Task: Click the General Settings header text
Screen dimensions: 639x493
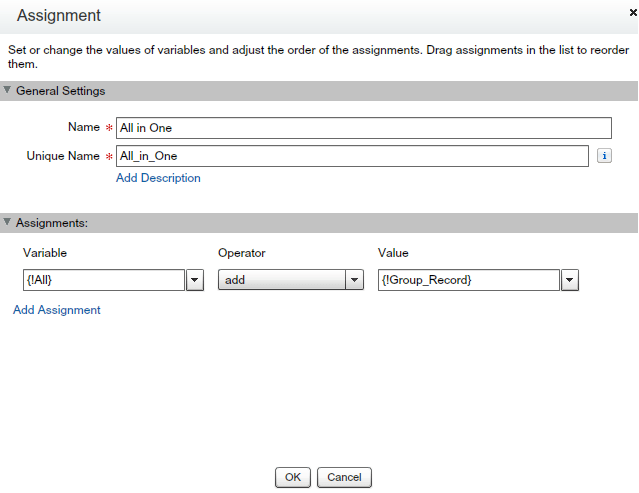Action: point(61,91)
